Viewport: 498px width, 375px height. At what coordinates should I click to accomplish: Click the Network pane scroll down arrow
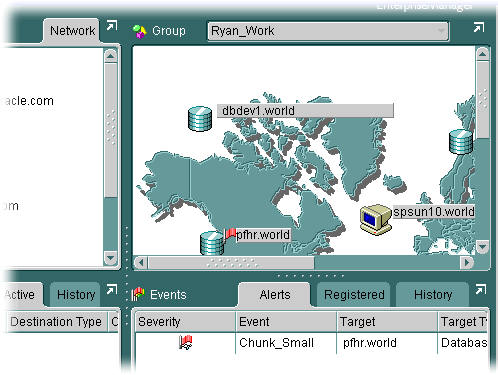(x=111, y=258)
